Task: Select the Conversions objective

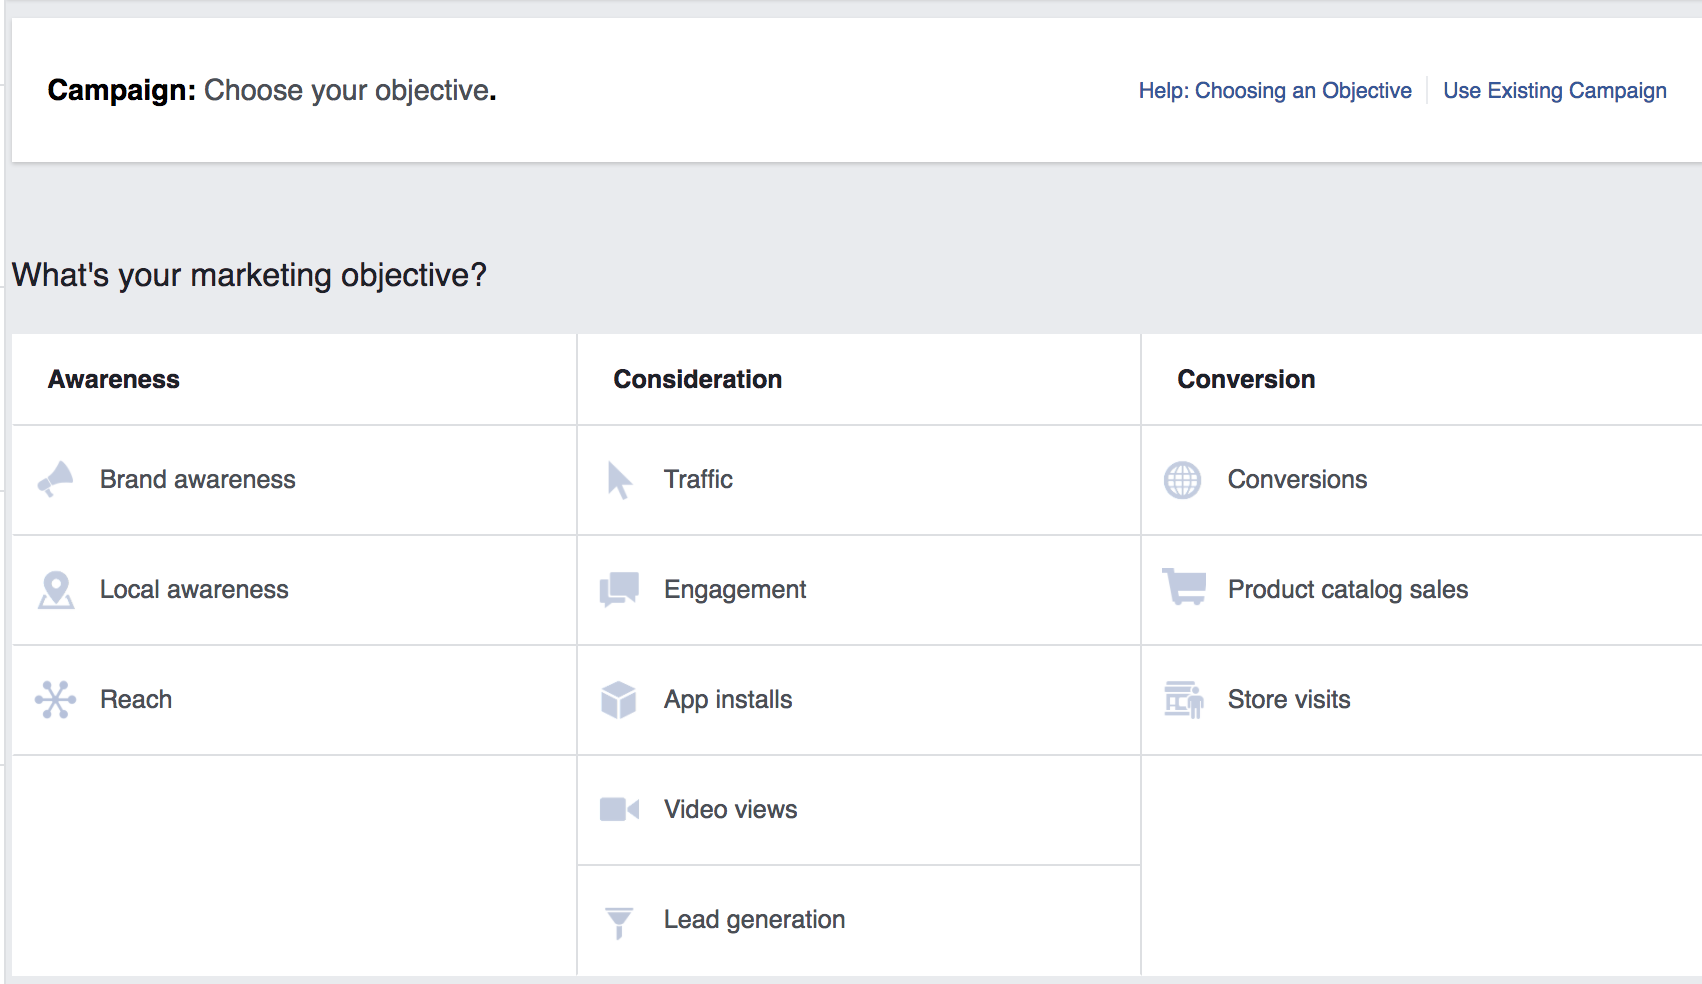Action: tap(1295, 479)
